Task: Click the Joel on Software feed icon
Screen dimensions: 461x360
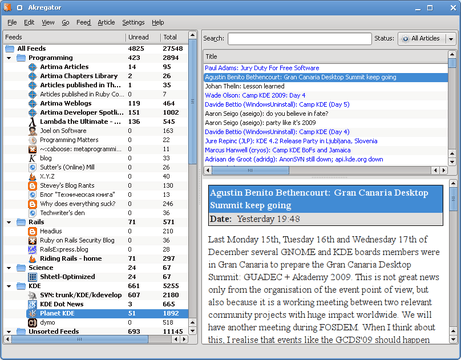Action: click(32, 131)
